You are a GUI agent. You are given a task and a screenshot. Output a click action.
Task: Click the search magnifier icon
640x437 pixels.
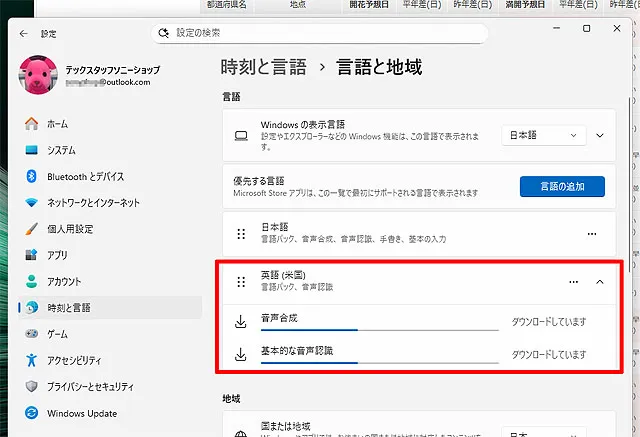[164, 34]
